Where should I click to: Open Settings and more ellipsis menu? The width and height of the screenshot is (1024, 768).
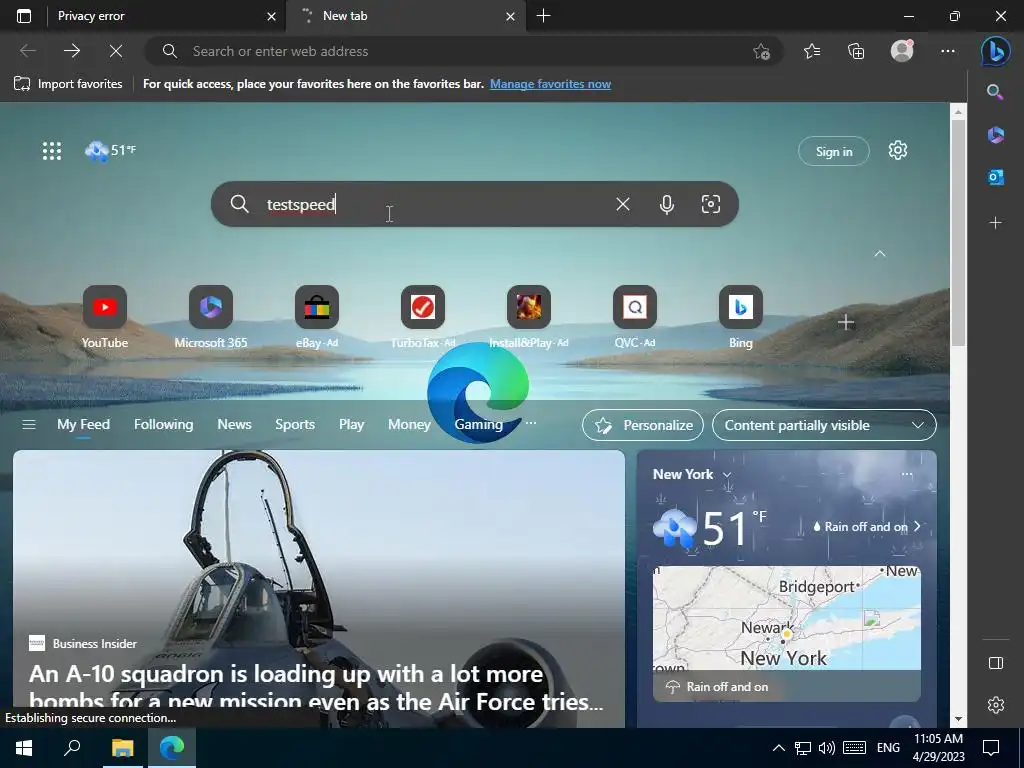[x=948, y=51]
